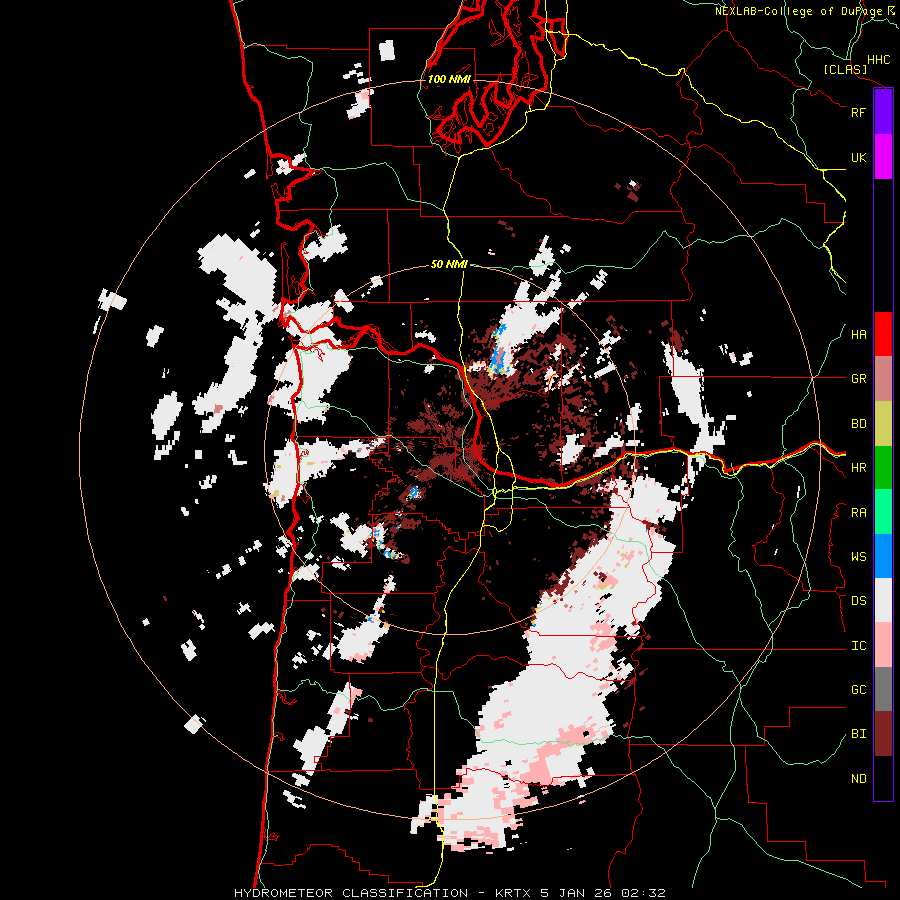Click the ND black legend color swatch
The image size is (900, 900).
click(x=883, y=778)
